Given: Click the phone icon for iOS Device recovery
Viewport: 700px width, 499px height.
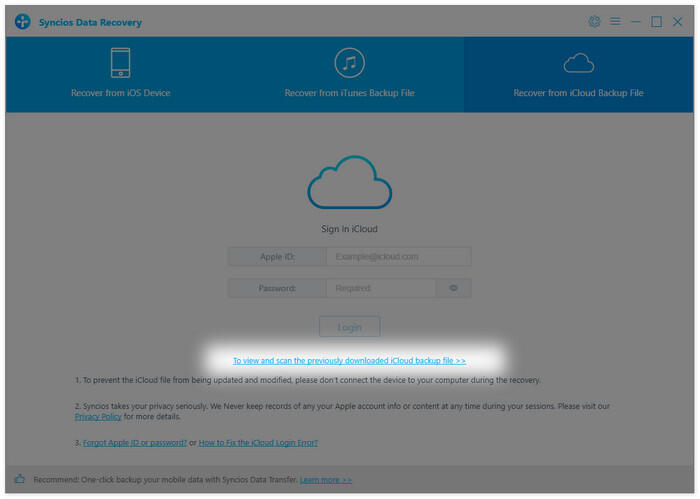Looking at the screenshot, I should 120,63.
